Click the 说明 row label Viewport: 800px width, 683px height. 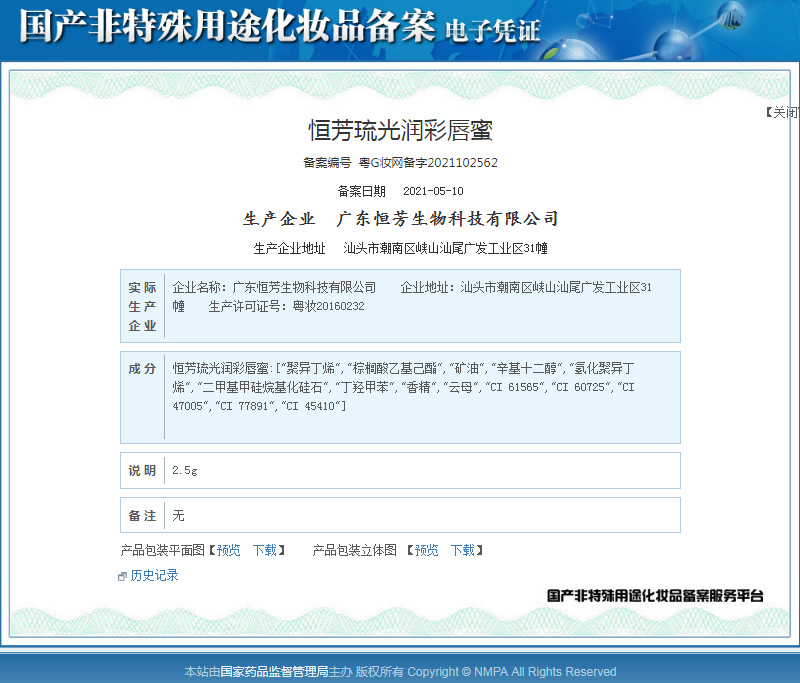142,470
